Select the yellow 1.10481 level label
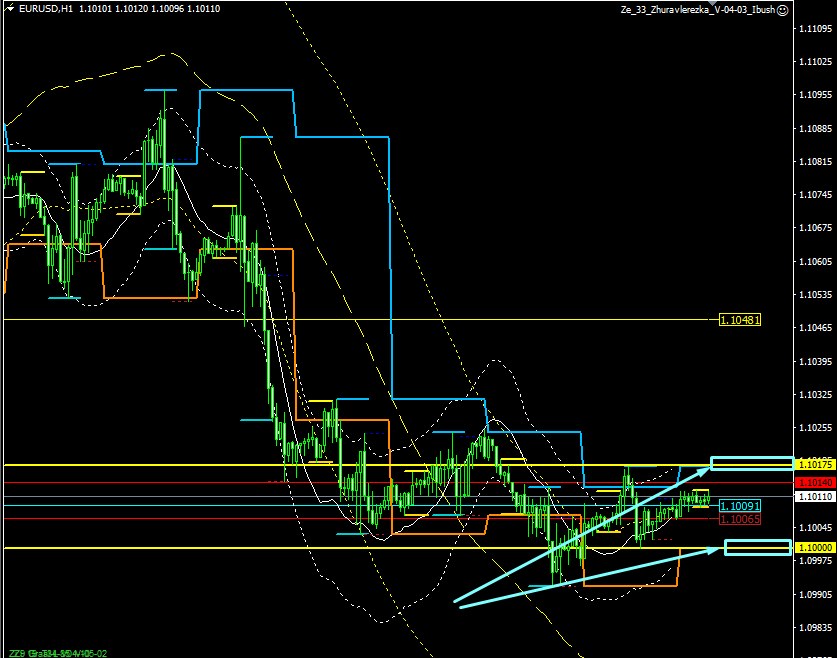837x658 pixels. tap(739, 320)
